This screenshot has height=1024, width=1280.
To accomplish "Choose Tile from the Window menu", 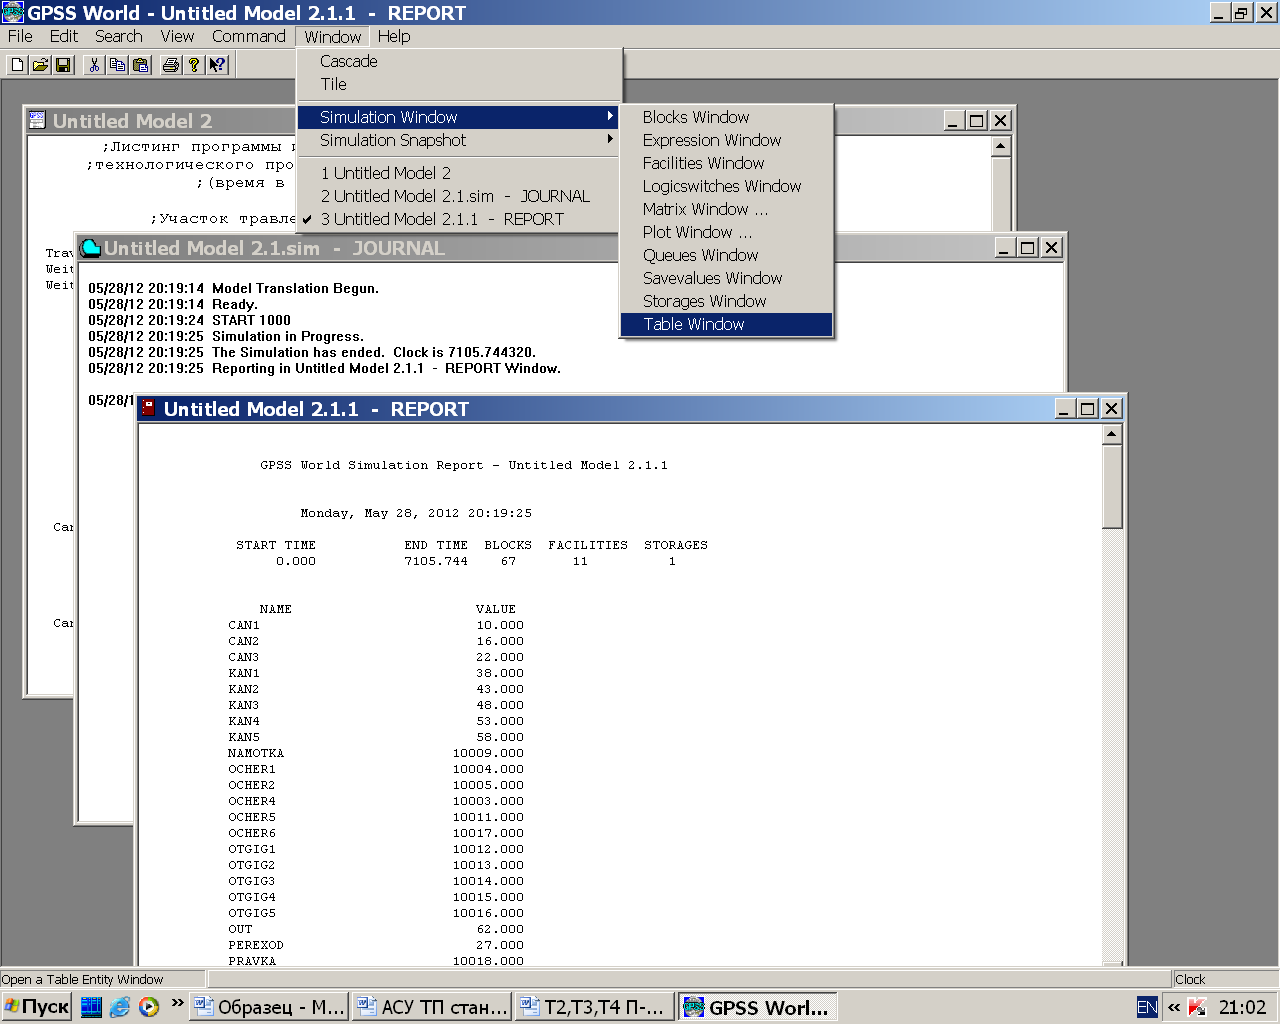I will pos(459,84).
